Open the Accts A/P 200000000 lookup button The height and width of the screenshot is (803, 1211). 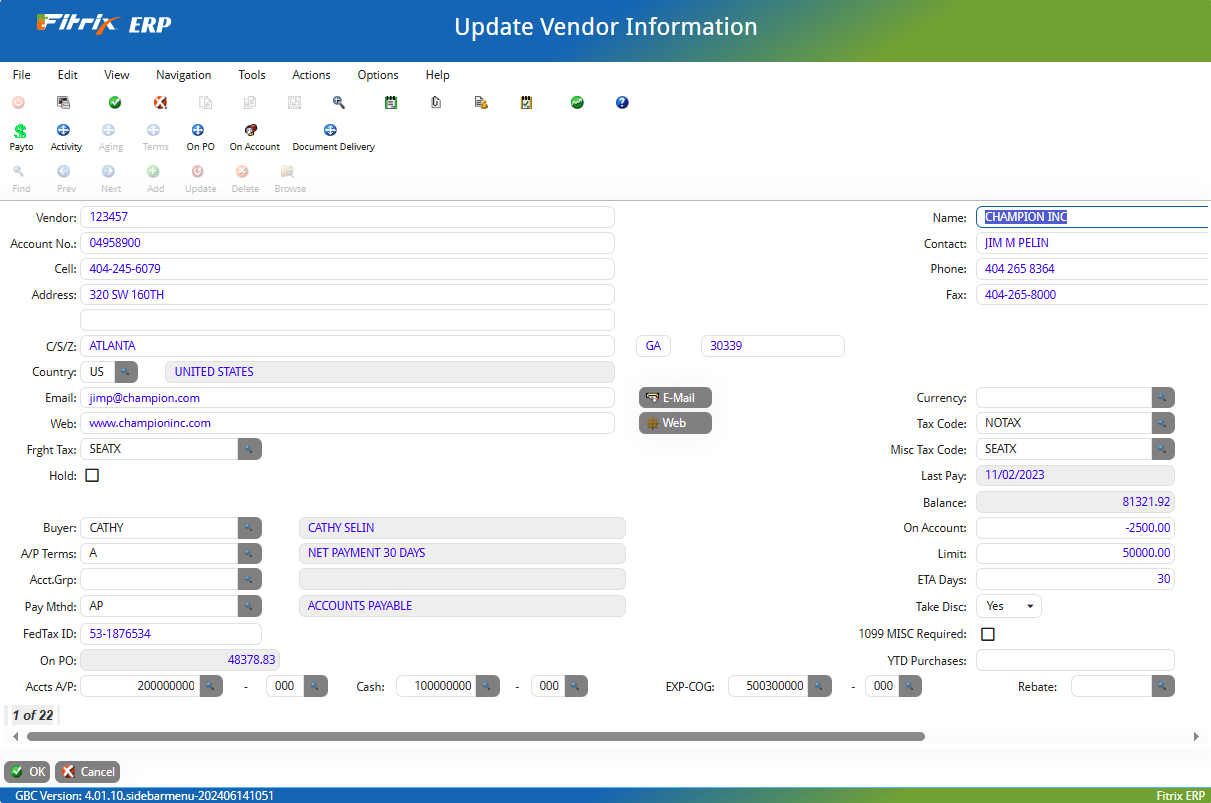211,687
